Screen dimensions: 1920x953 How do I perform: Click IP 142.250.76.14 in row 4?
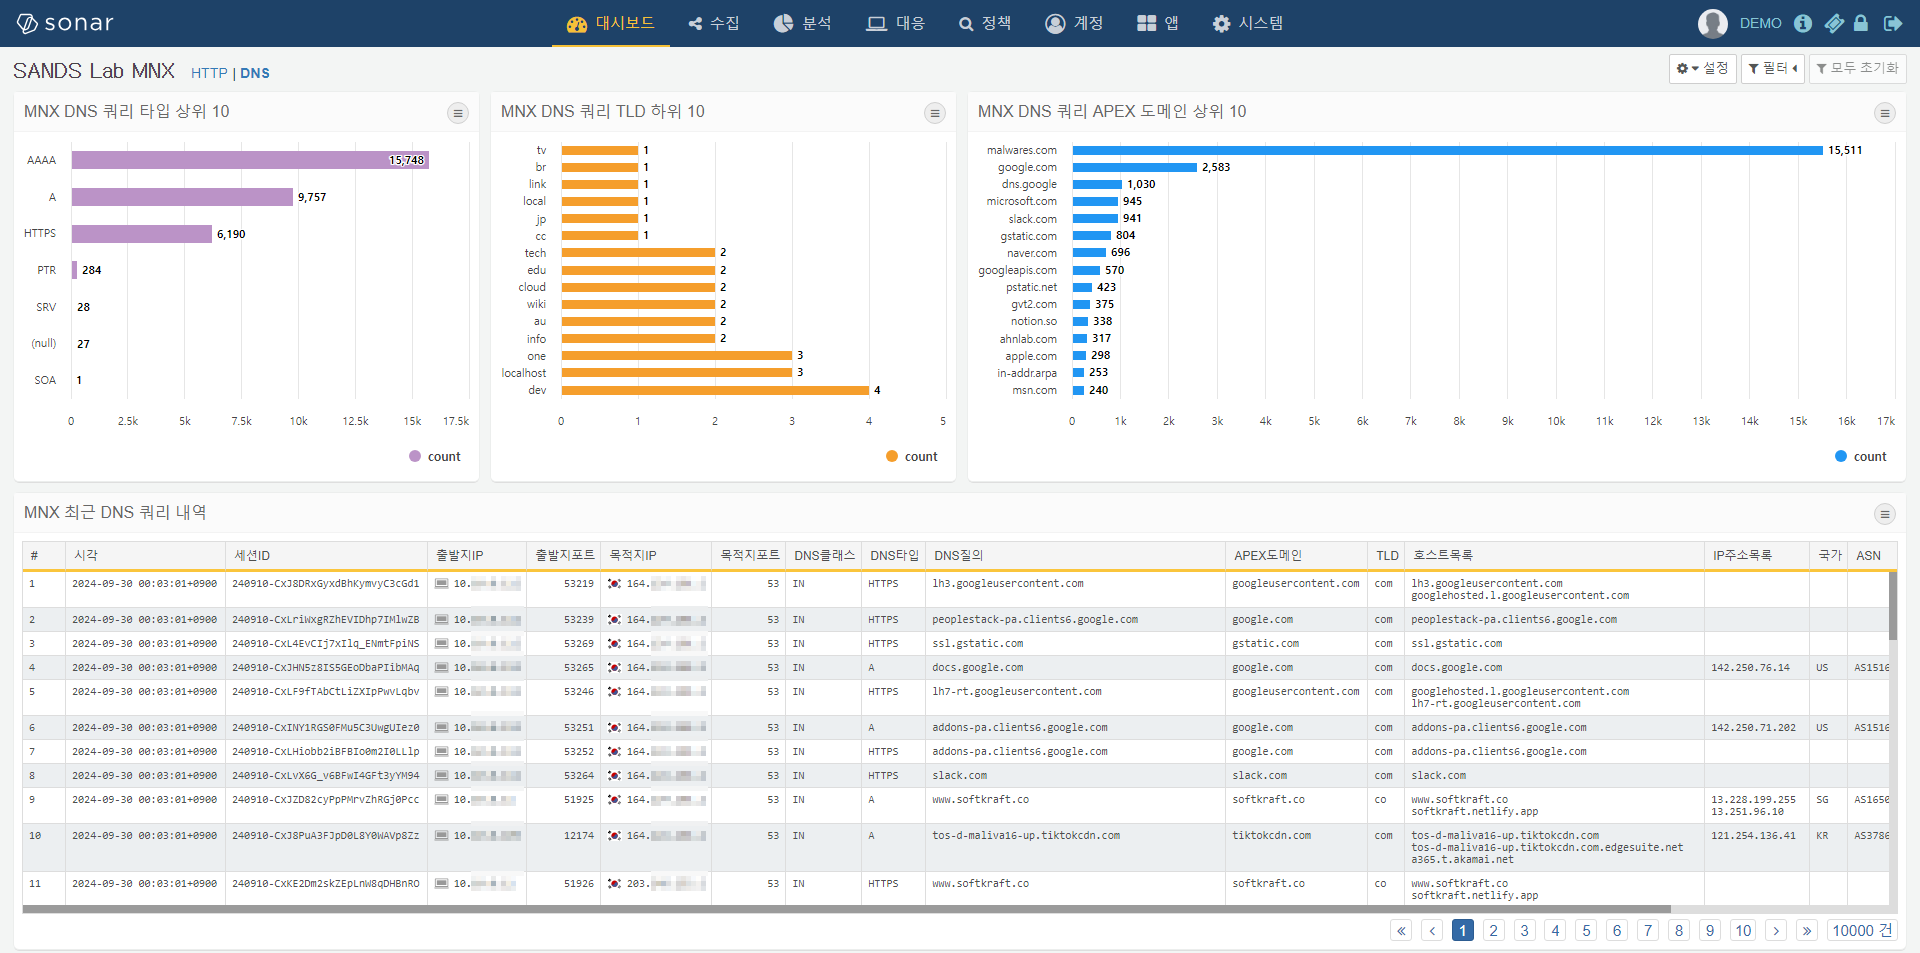pos(1750,667)
